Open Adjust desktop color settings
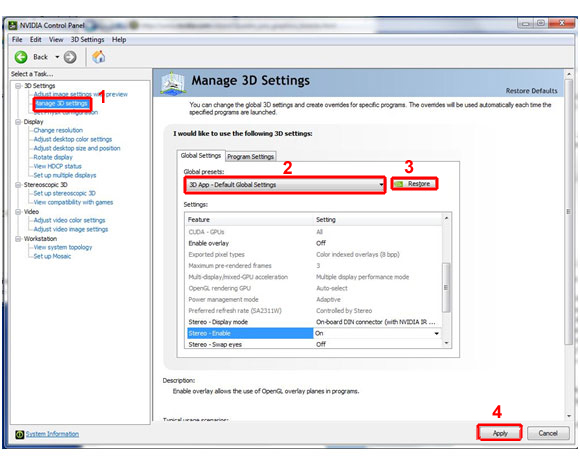Image resolution: width=580 pixels, height=465 pixels. pos(72,139)
